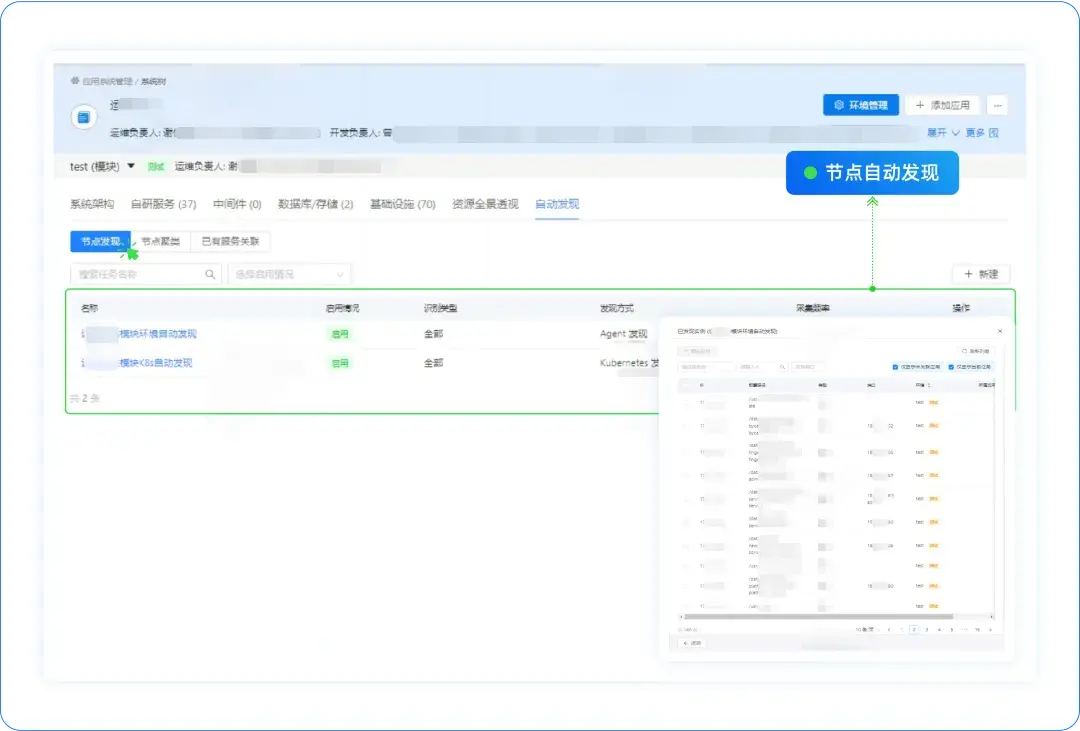This screenshot has width=1080, height=731.
Task: Click the 启用 status badge on 模块环境自动发现 row
Action: (x=339, y=334)
